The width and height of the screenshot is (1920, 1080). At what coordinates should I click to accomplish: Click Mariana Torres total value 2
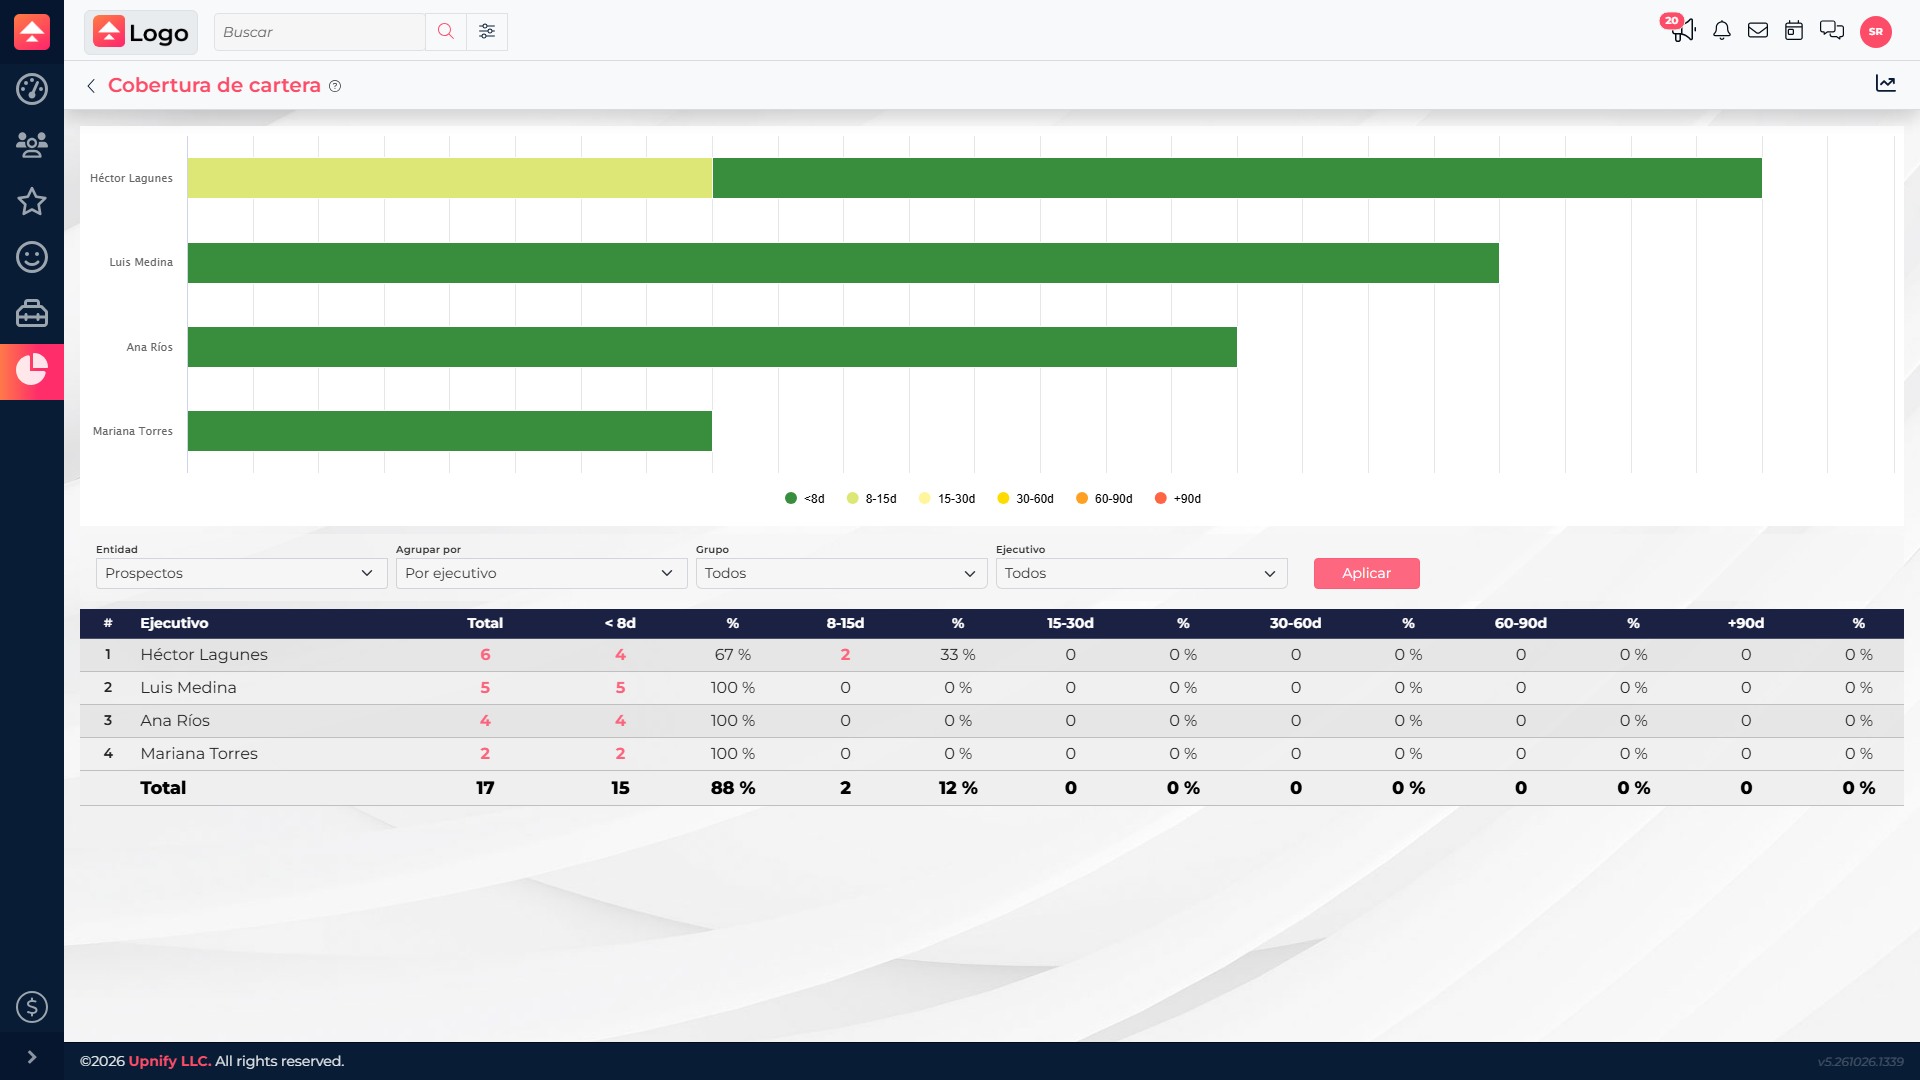pyautogui.click(x=485, y=754)
